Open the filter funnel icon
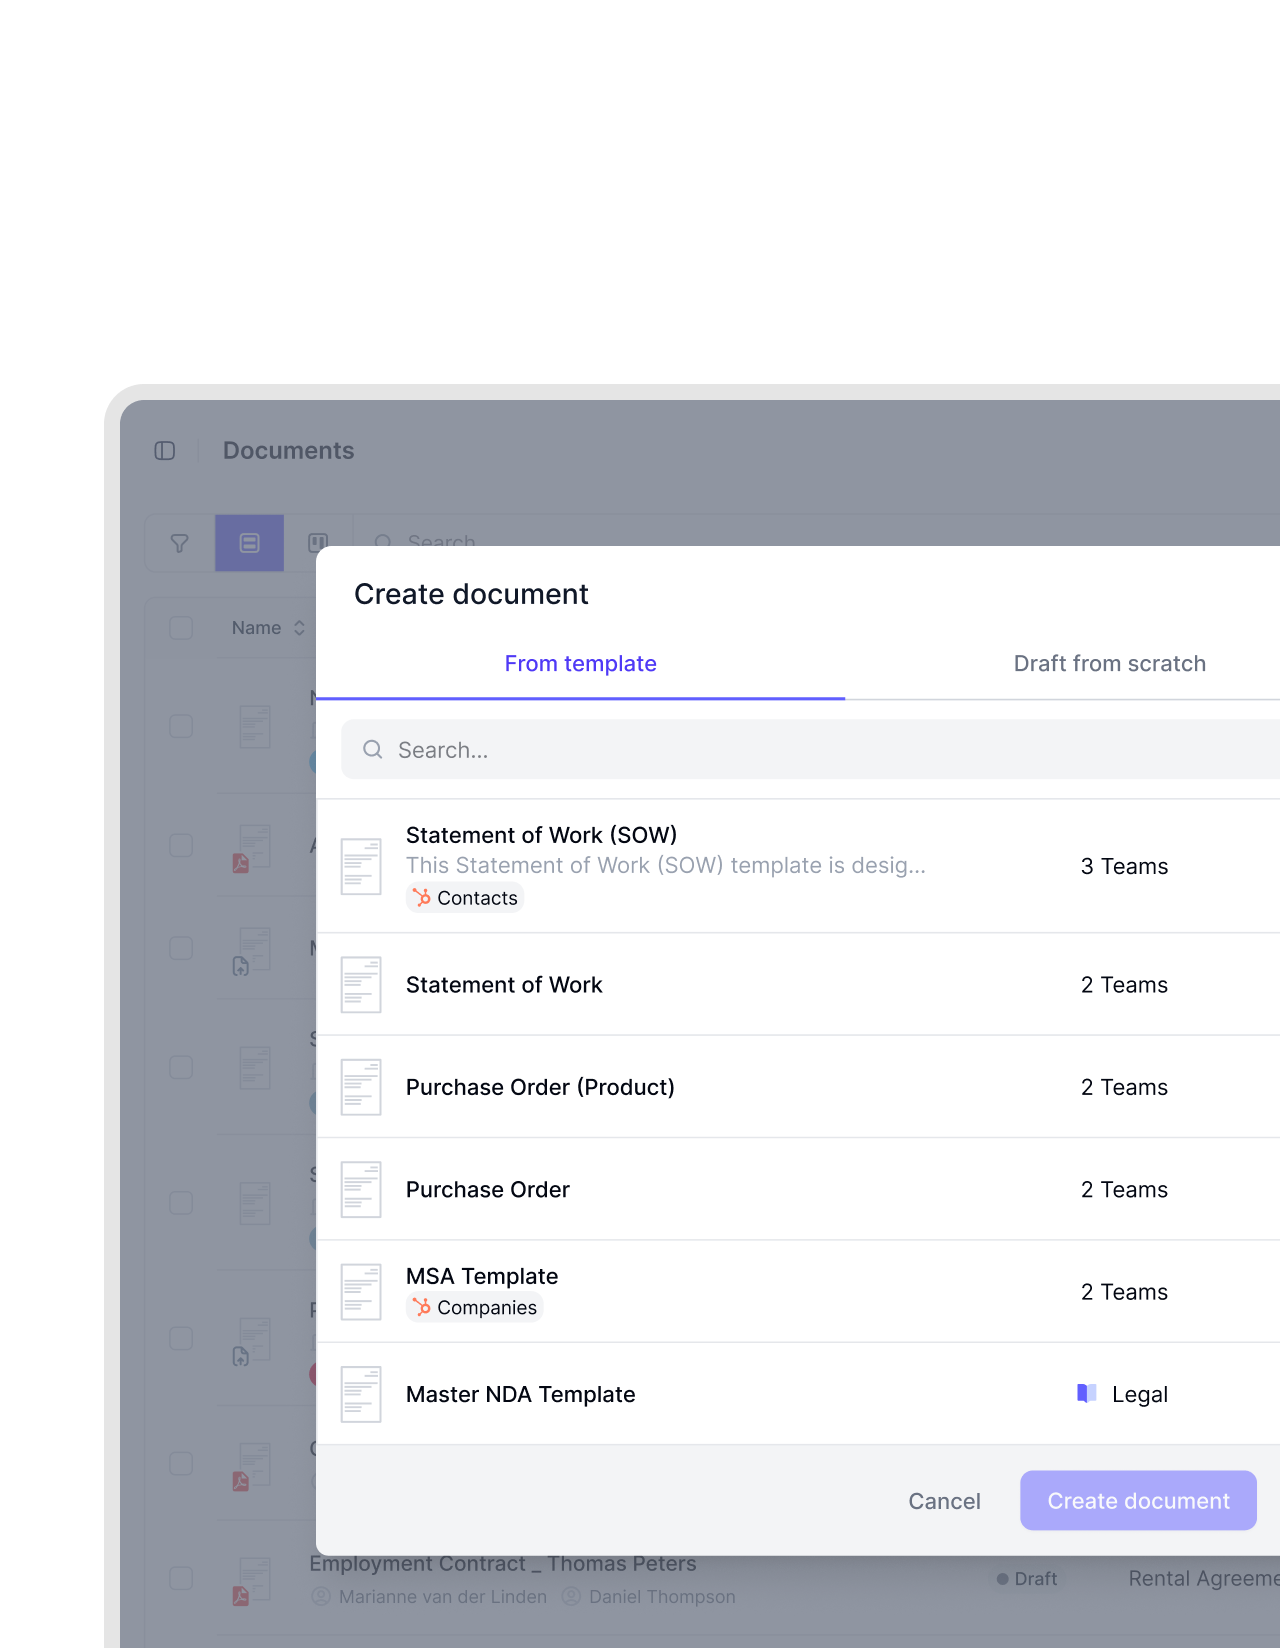1280x1648 pixels. tap(180, 543)
